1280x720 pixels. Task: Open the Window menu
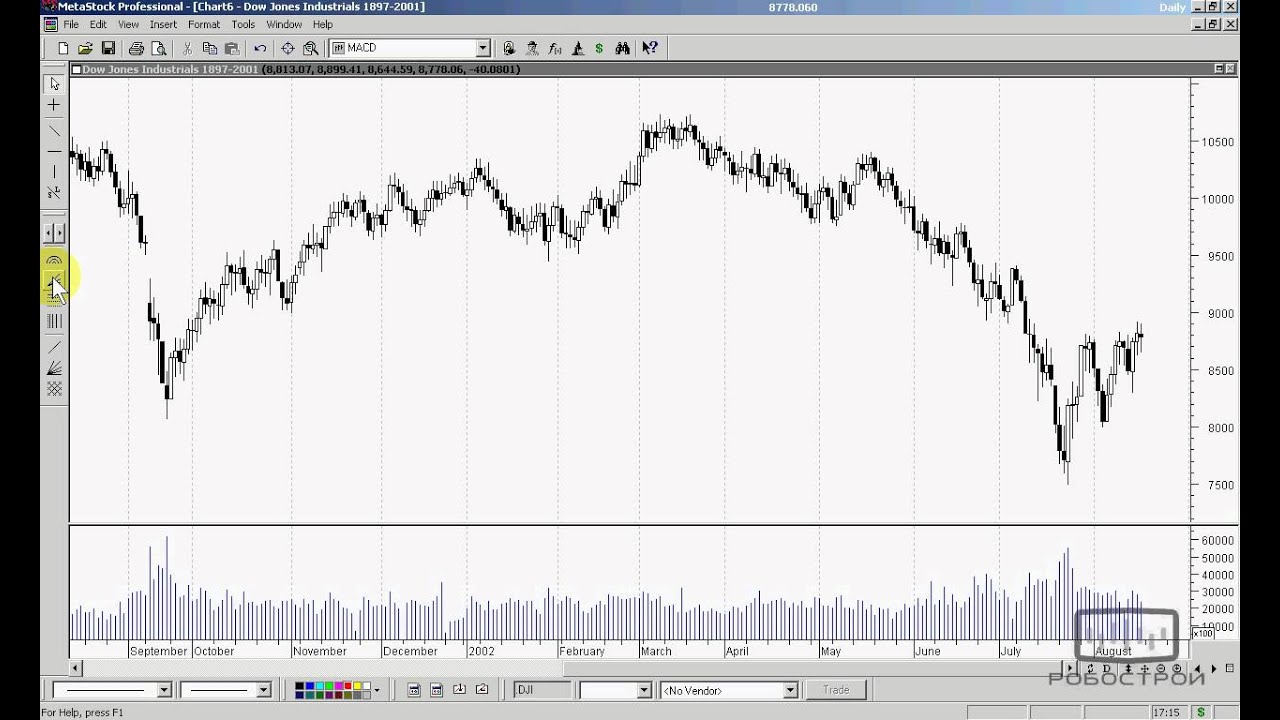coord(284,24)
